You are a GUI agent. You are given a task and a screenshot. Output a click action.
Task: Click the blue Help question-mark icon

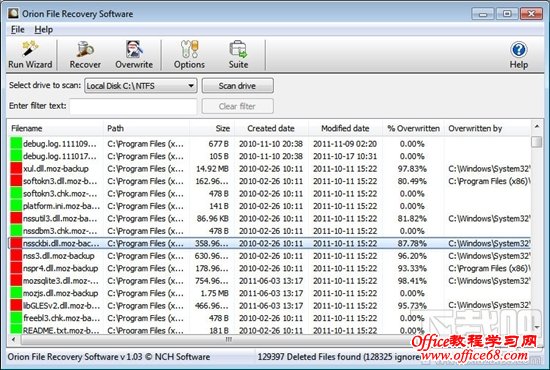coord(518,49)
